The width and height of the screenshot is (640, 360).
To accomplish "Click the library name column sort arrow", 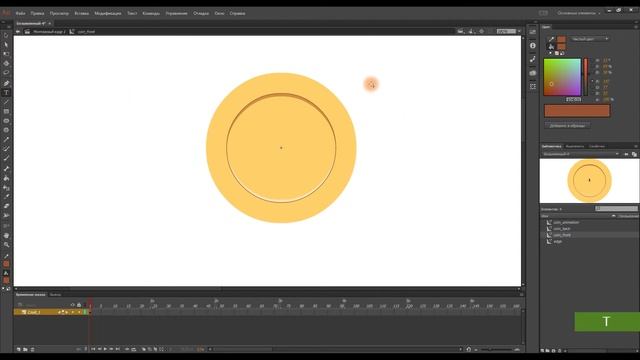I will (x=613, y=216).
